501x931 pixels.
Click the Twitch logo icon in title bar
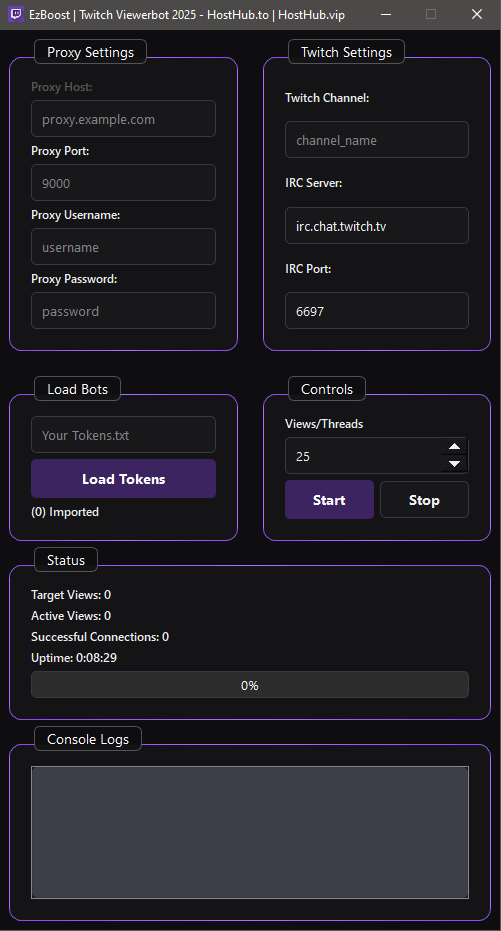(15, 14)
